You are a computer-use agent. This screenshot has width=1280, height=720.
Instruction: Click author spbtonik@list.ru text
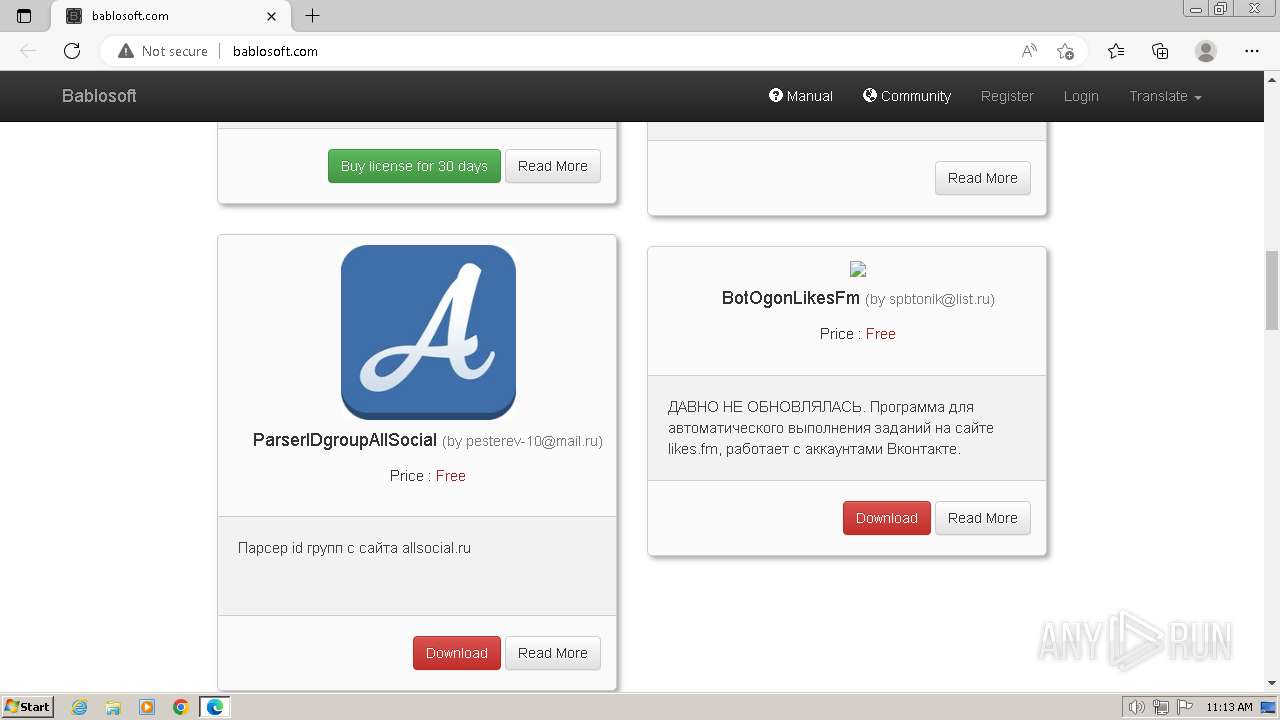point(930,299)
